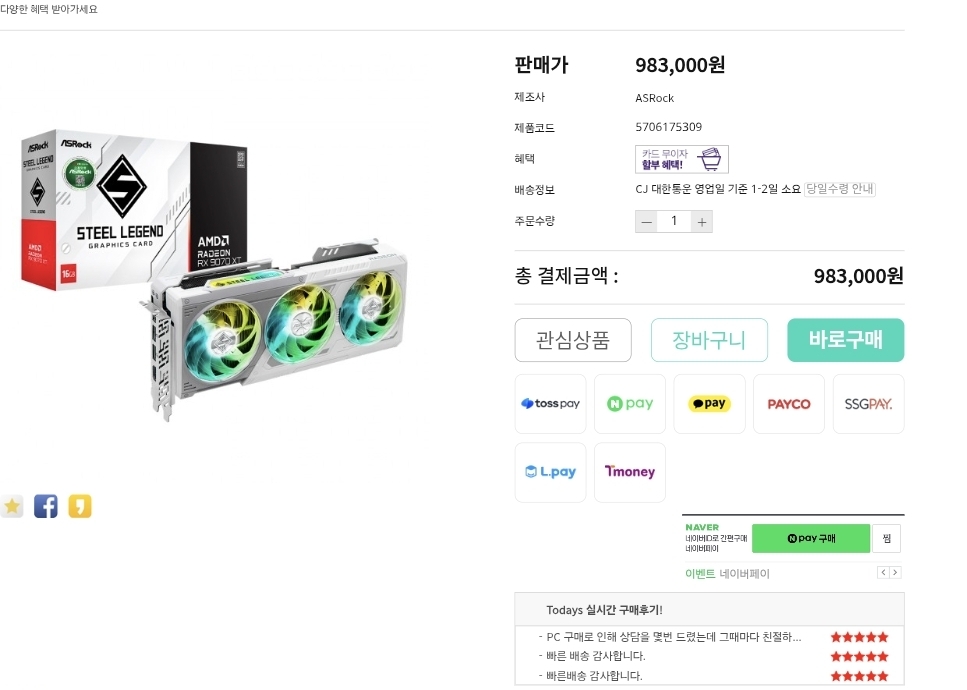The height and width of the screenshot is (690, 967).
Task: Show next Naver Pay event
Action: coord(895,573)
